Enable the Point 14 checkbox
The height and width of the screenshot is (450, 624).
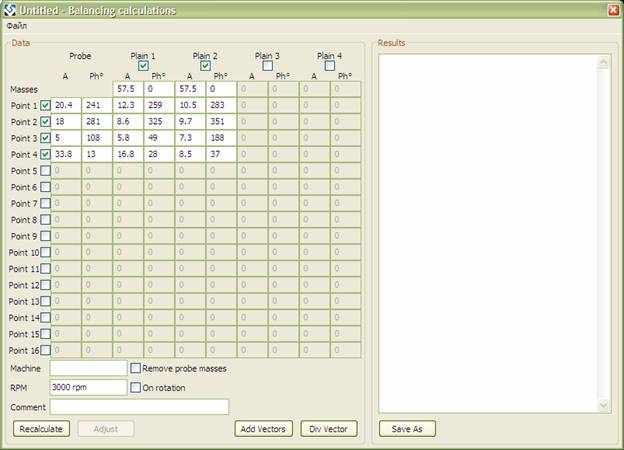45,318
